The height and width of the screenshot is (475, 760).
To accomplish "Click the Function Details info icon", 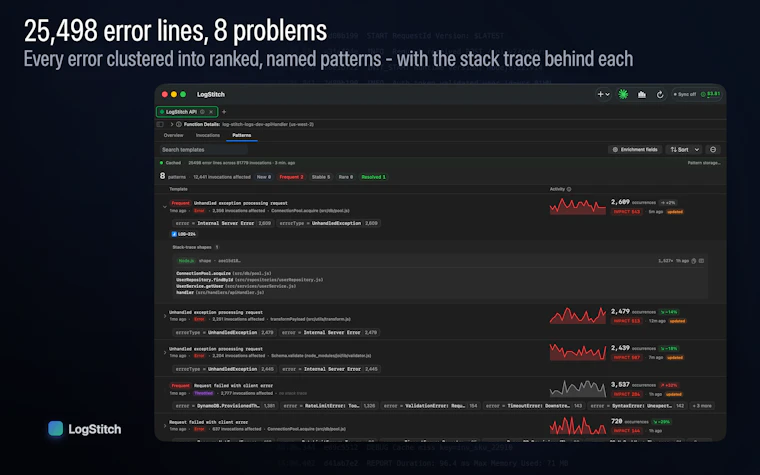I will click(179, 125).
